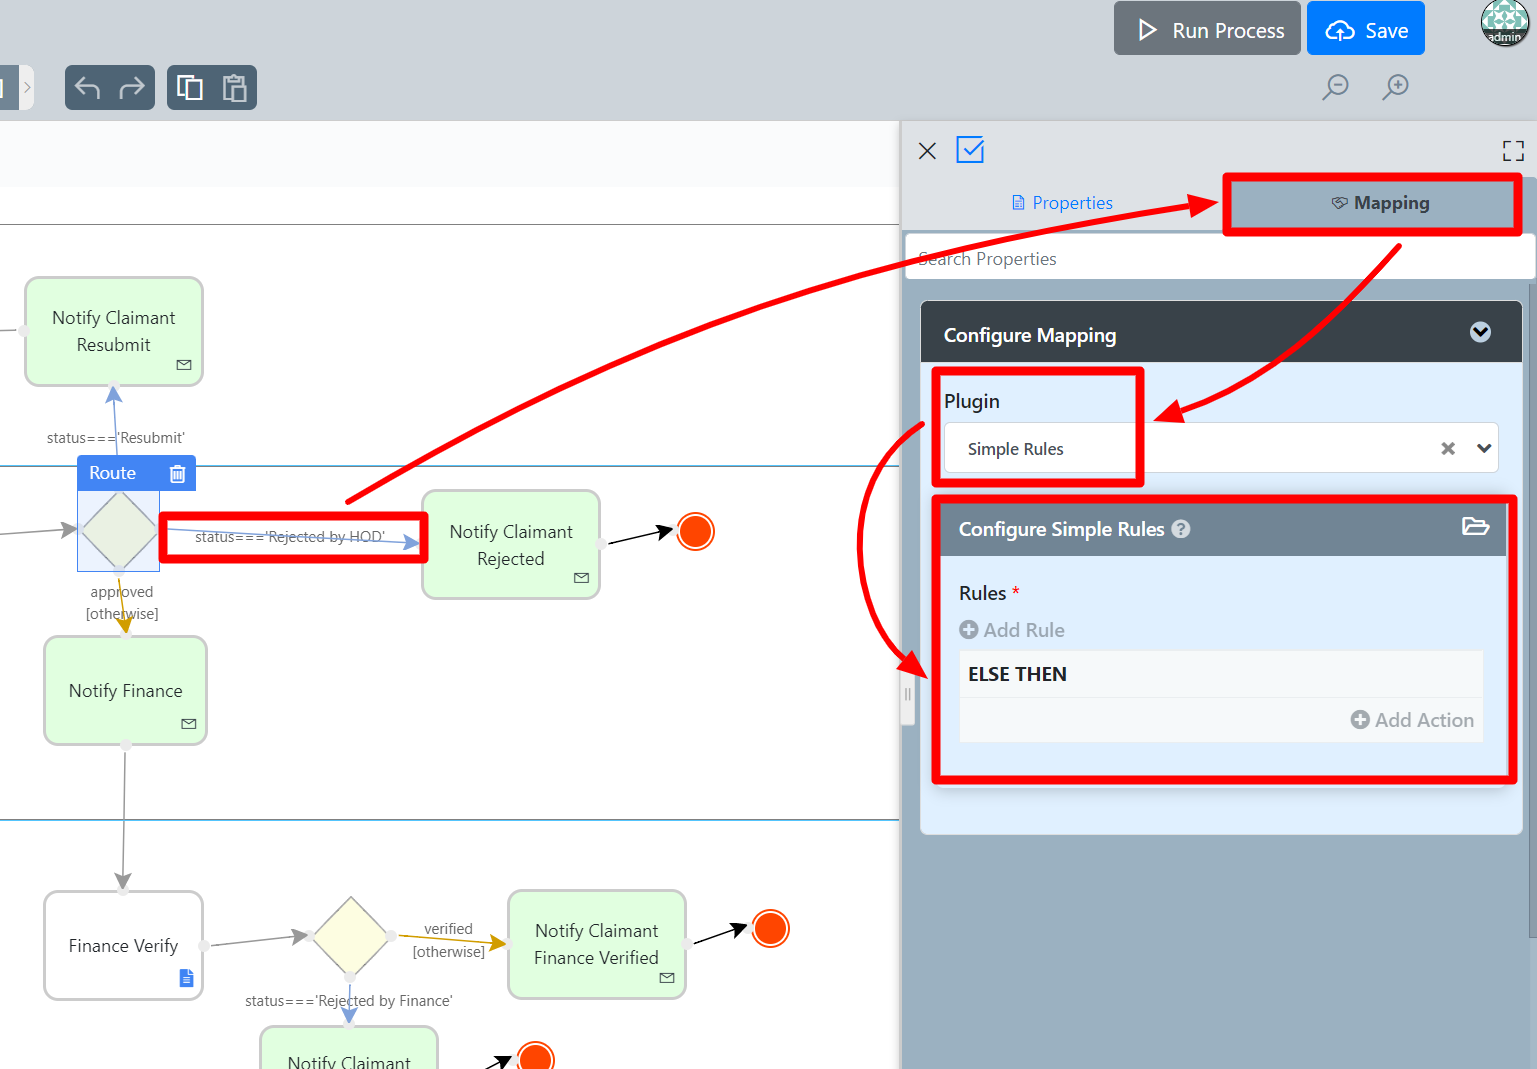Image resolution: width=1537 pixels, height=1069 pixels.
Task: Click the status==='Rejected by HOD' transition label
Action: [x=290, y=537]
